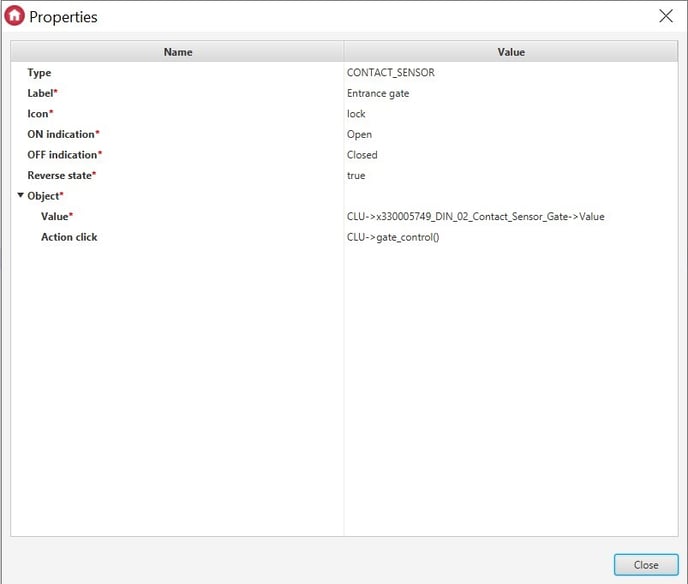The image size is (688, 584).
Task: Select the Action click property name
Action: [x=69, y=237]
